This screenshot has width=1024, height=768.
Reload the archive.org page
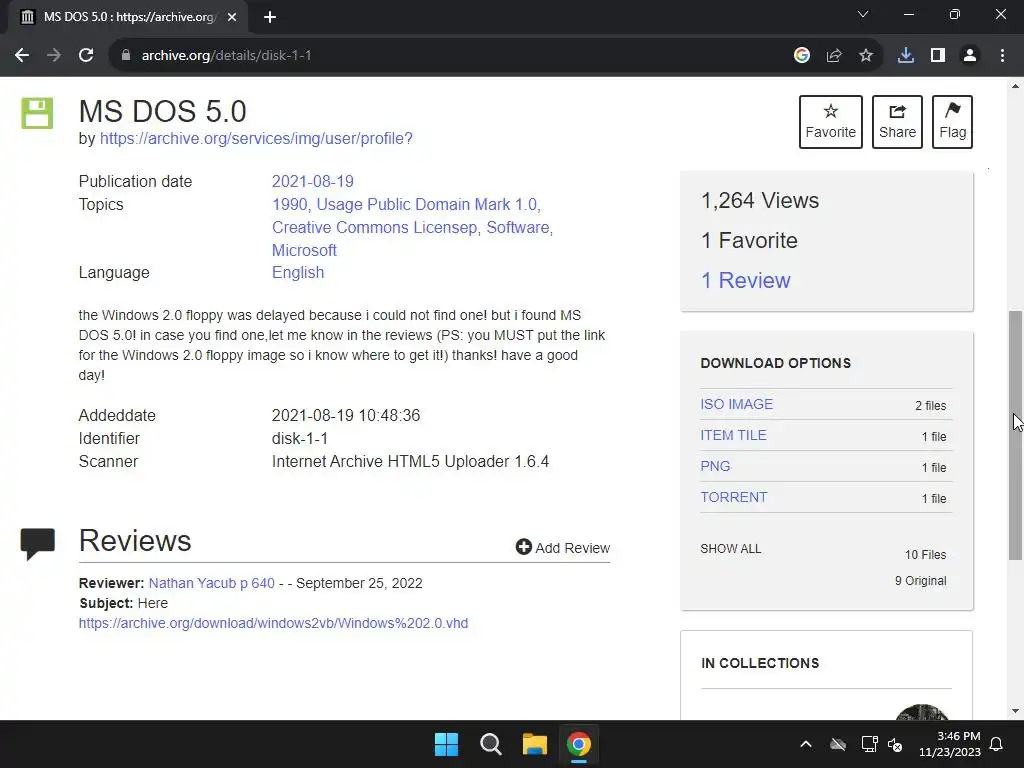click(x=86, y=56)
